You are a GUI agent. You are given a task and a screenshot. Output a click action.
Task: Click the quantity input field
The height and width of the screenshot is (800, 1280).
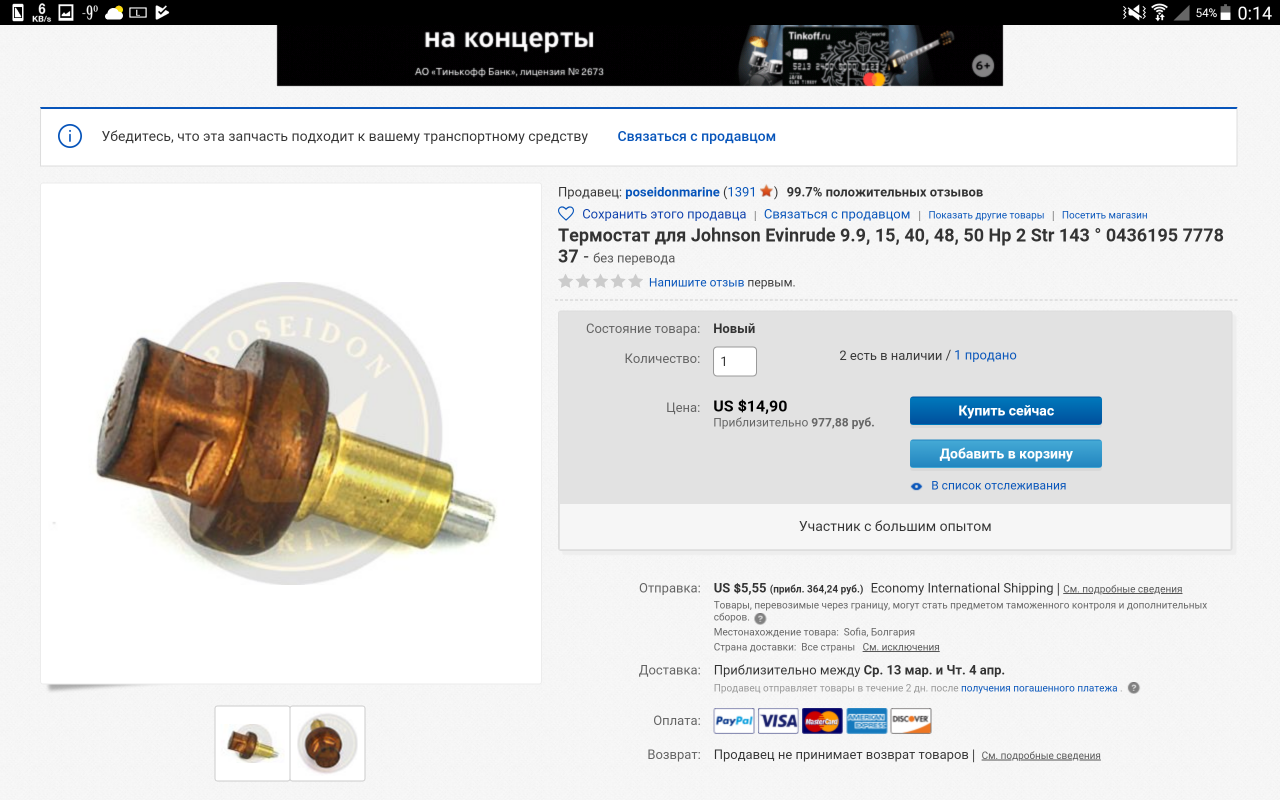coord(735,361)
